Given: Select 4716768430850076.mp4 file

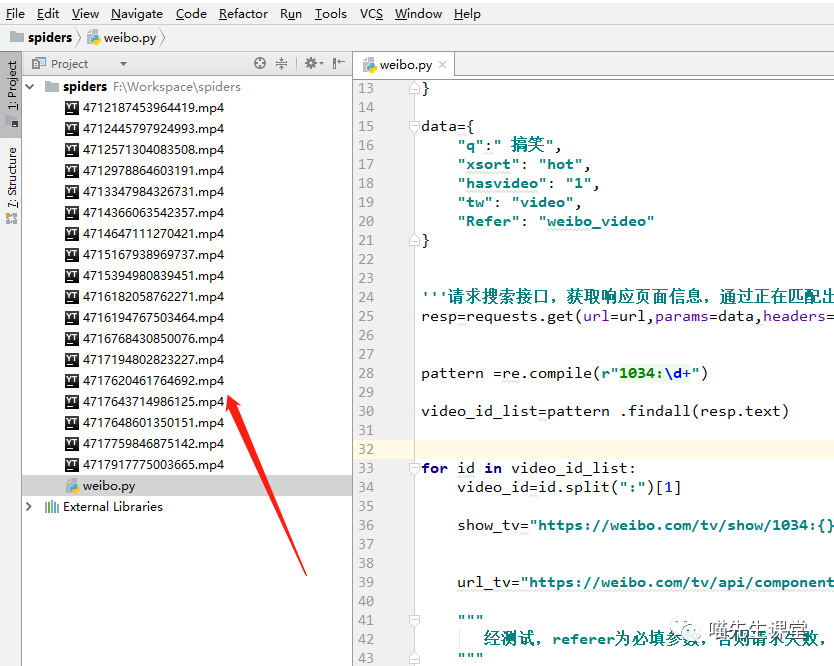Looking at the screenshot, I should tap(153, 338).
